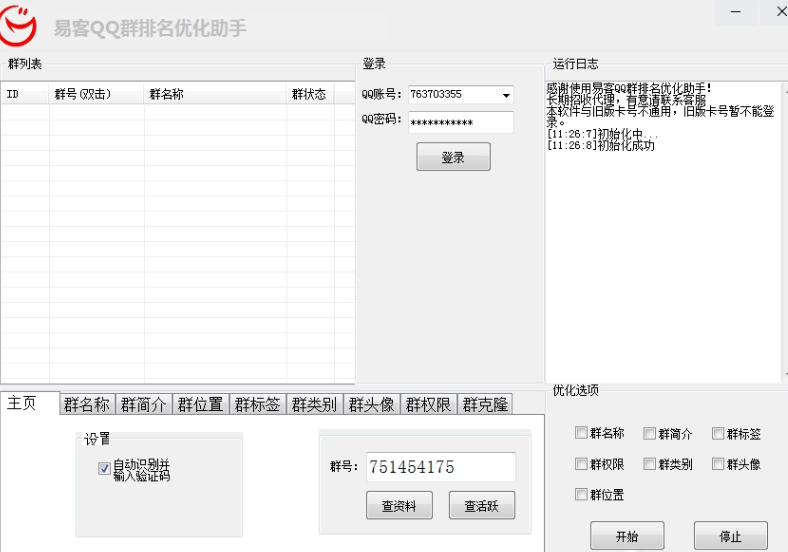Enable the 群头像 optimization checkbox
Image resolution: width=788 pixels, height=552 pixels.
[718, 464]
